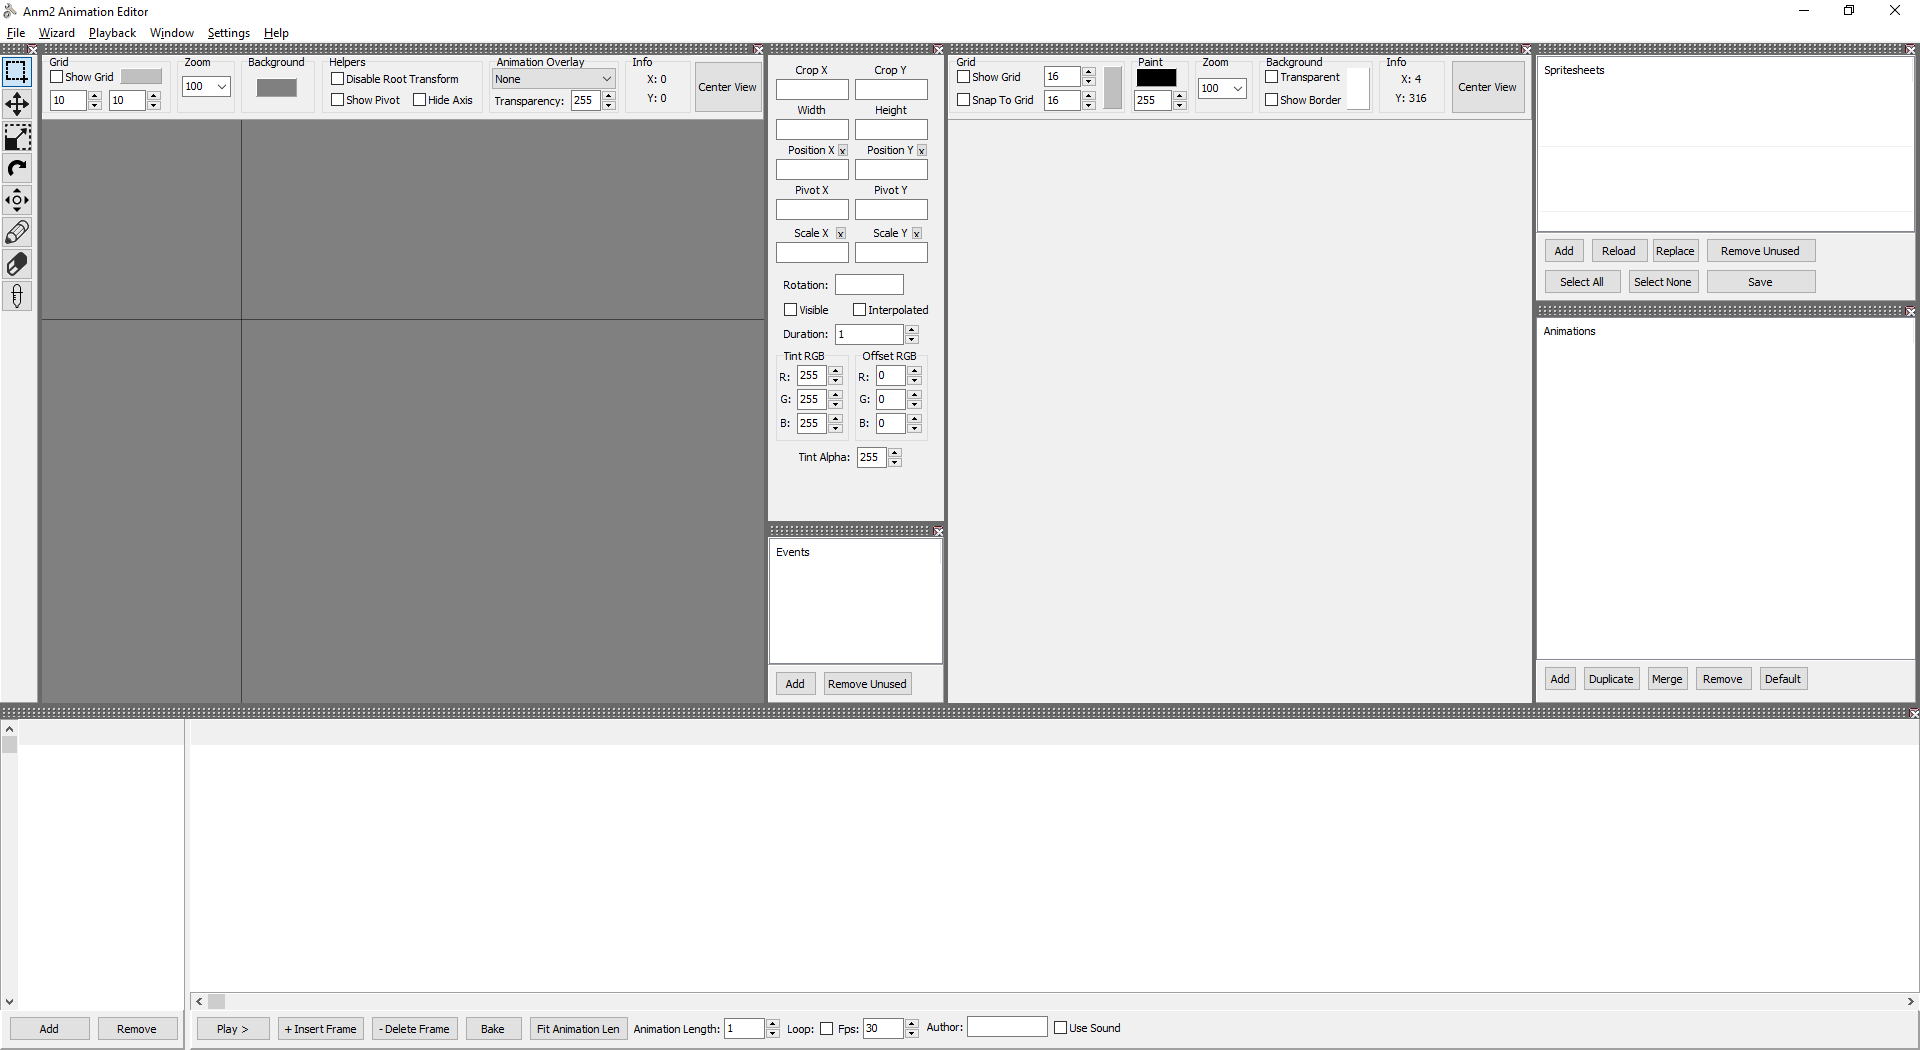Select the color picker dropper tool
1920x1050 pixels.
(17, 296)
